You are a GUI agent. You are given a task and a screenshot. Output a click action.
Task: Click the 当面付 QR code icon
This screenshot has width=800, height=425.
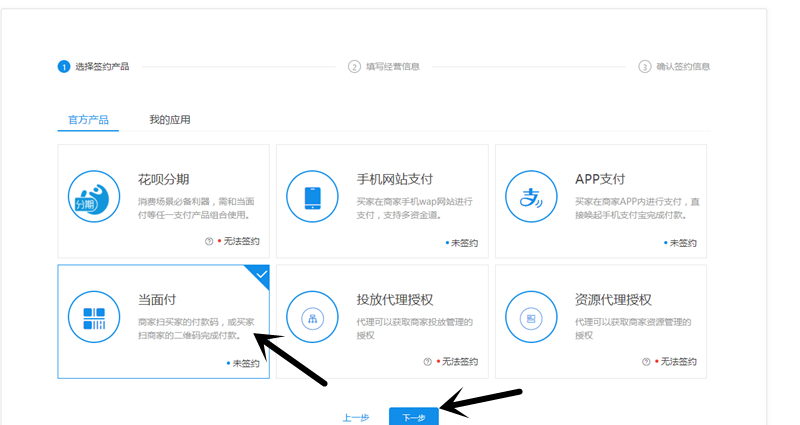tap(94, 317)
